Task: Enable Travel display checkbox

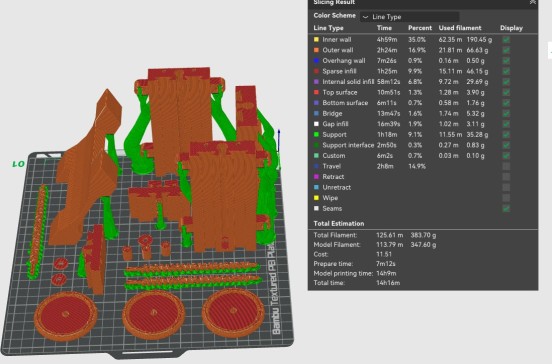Action: (x=506, y=166)
